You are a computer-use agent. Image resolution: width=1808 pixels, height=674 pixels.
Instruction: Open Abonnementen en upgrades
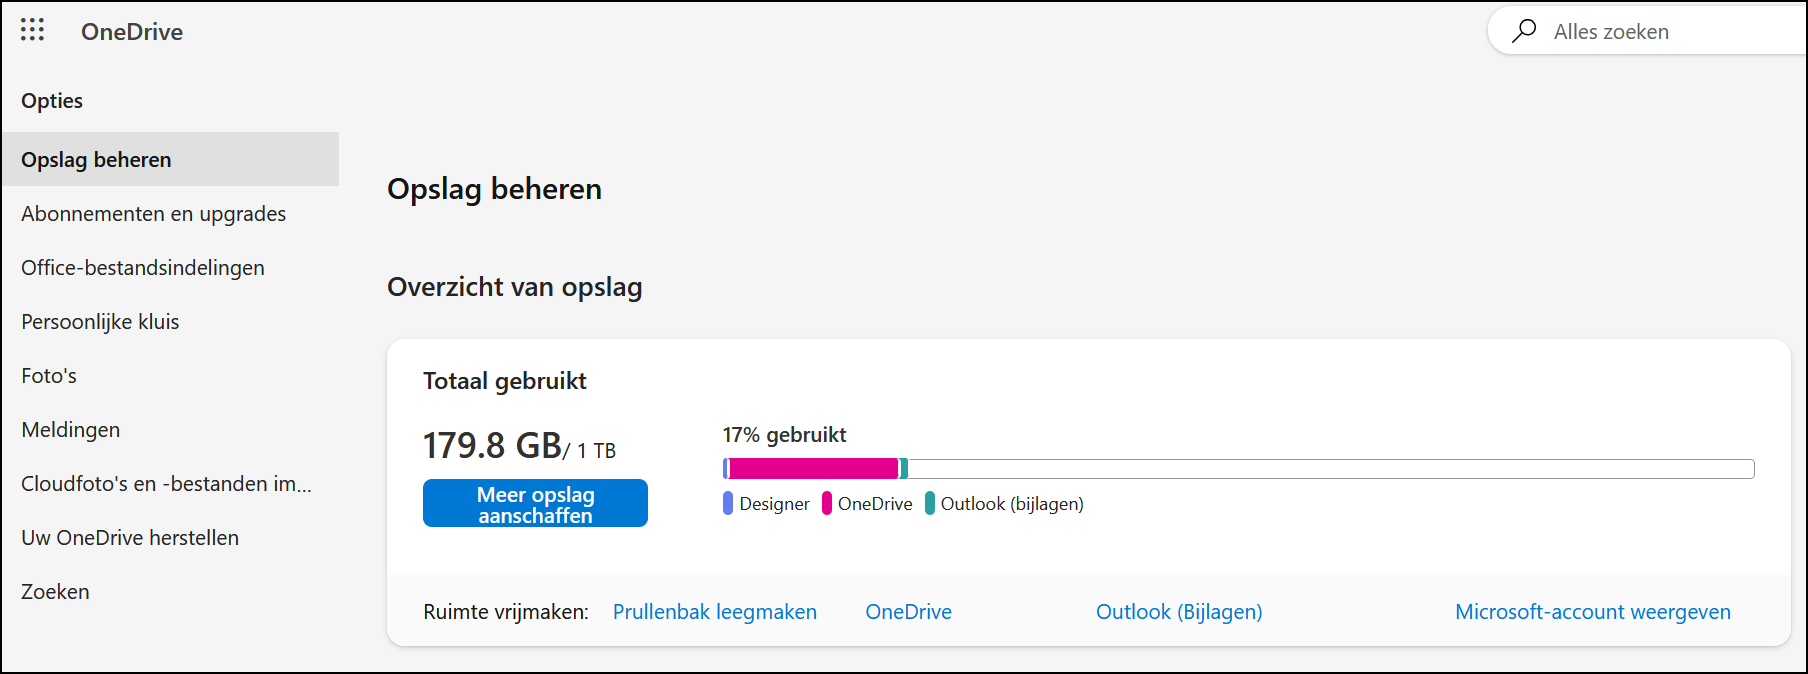[153, 213]
